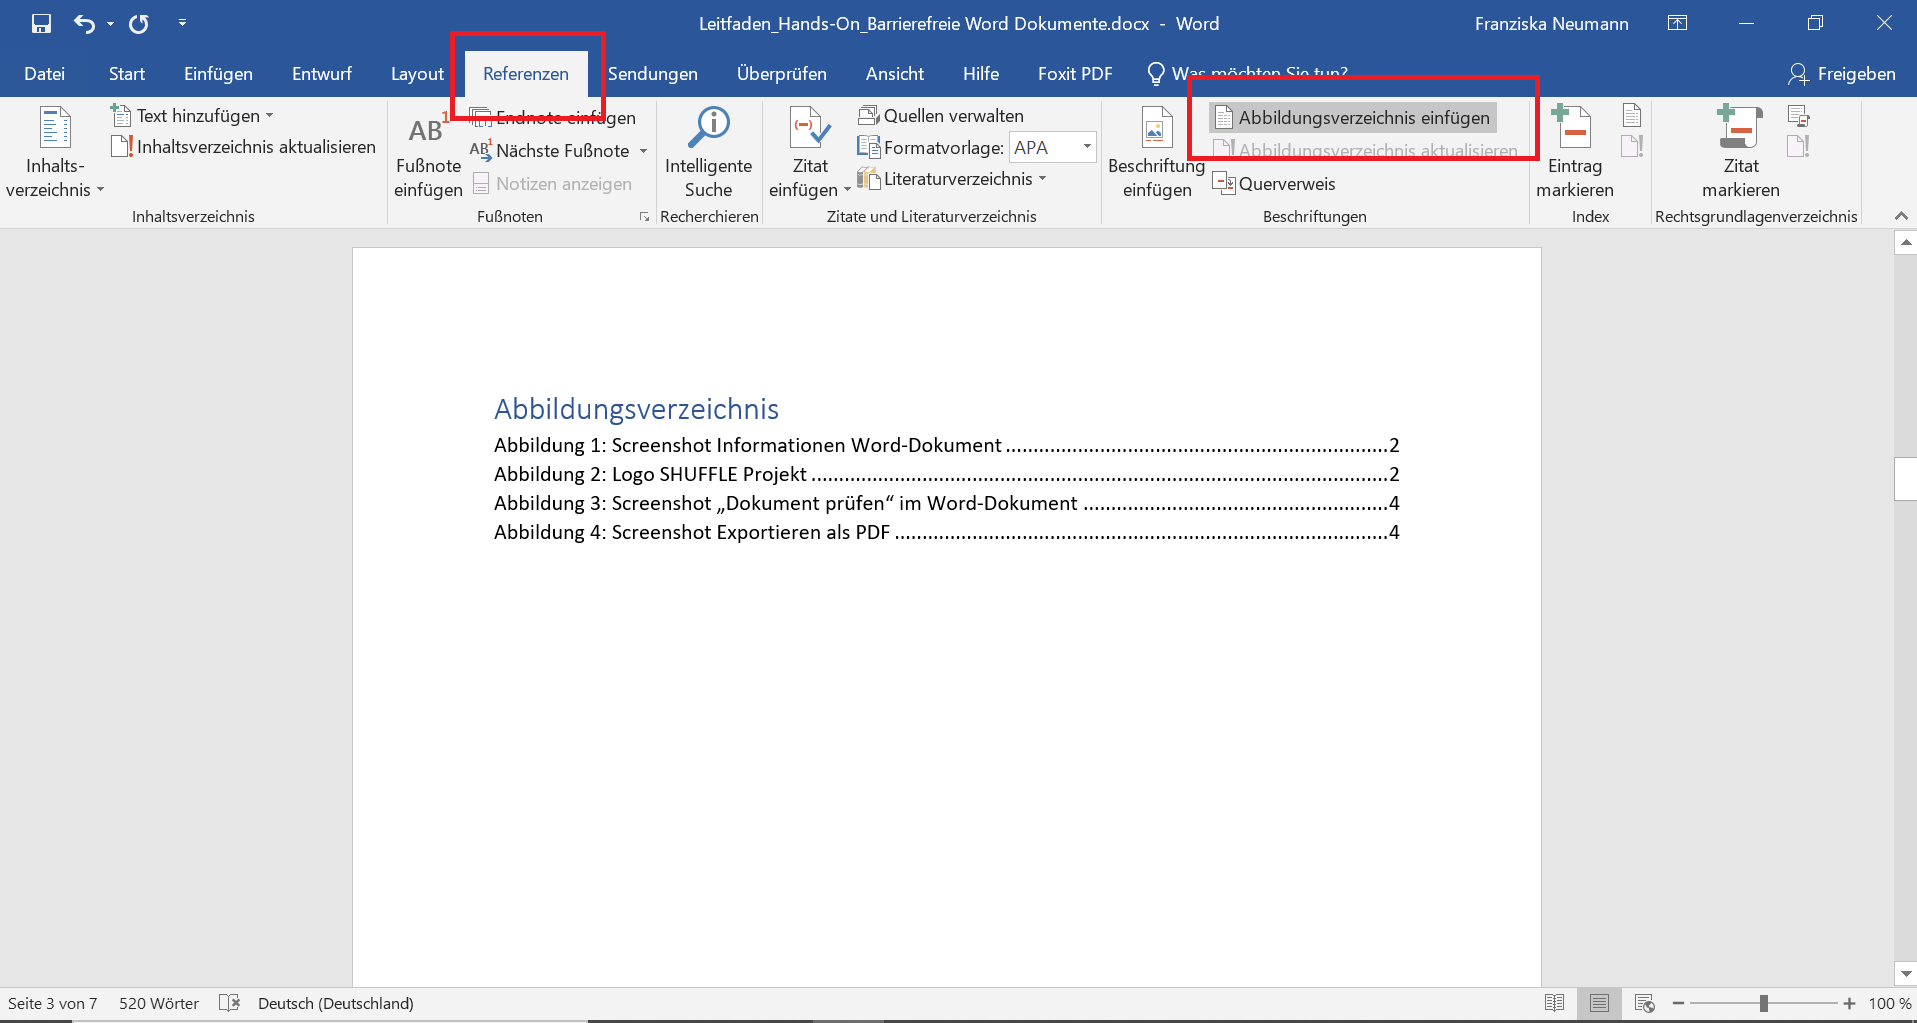Viewport: 1917px width, 1023px height.
Task: Click the Save icon in title bar
Action: 41,24
